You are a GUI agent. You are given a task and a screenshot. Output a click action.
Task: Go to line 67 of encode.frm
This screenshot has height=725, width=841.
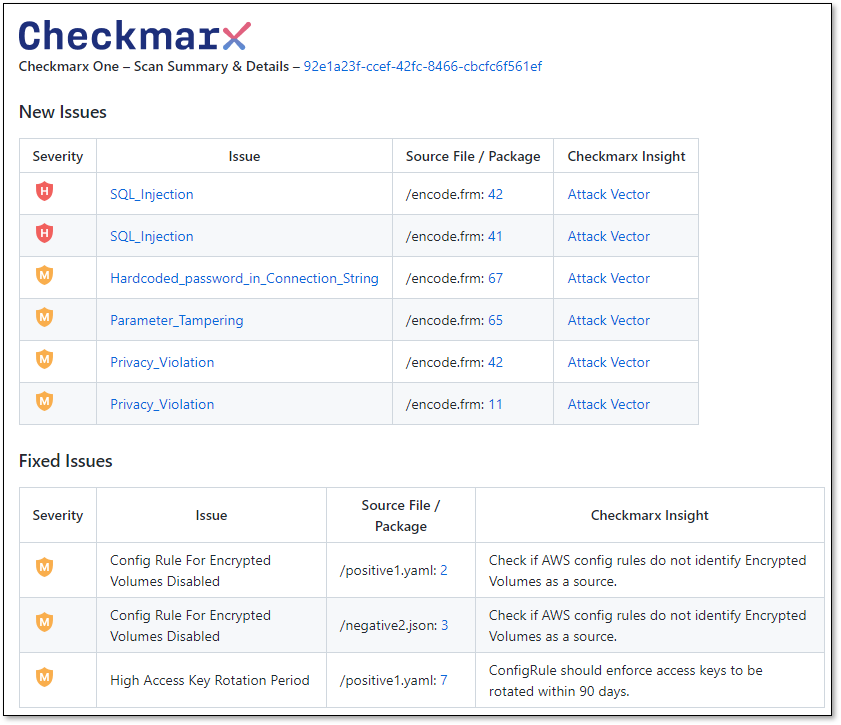tap(496, 278)
